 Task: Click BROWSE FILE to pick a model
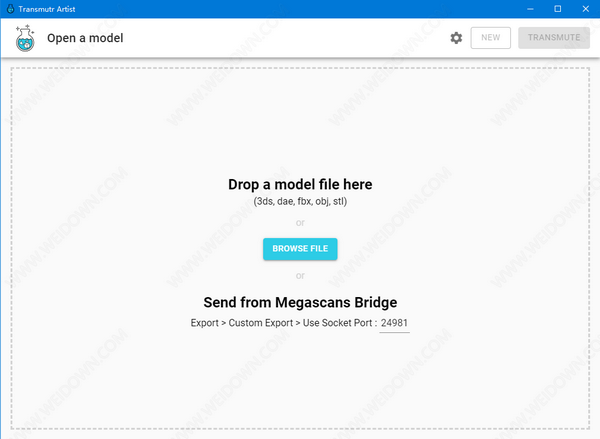300,248
